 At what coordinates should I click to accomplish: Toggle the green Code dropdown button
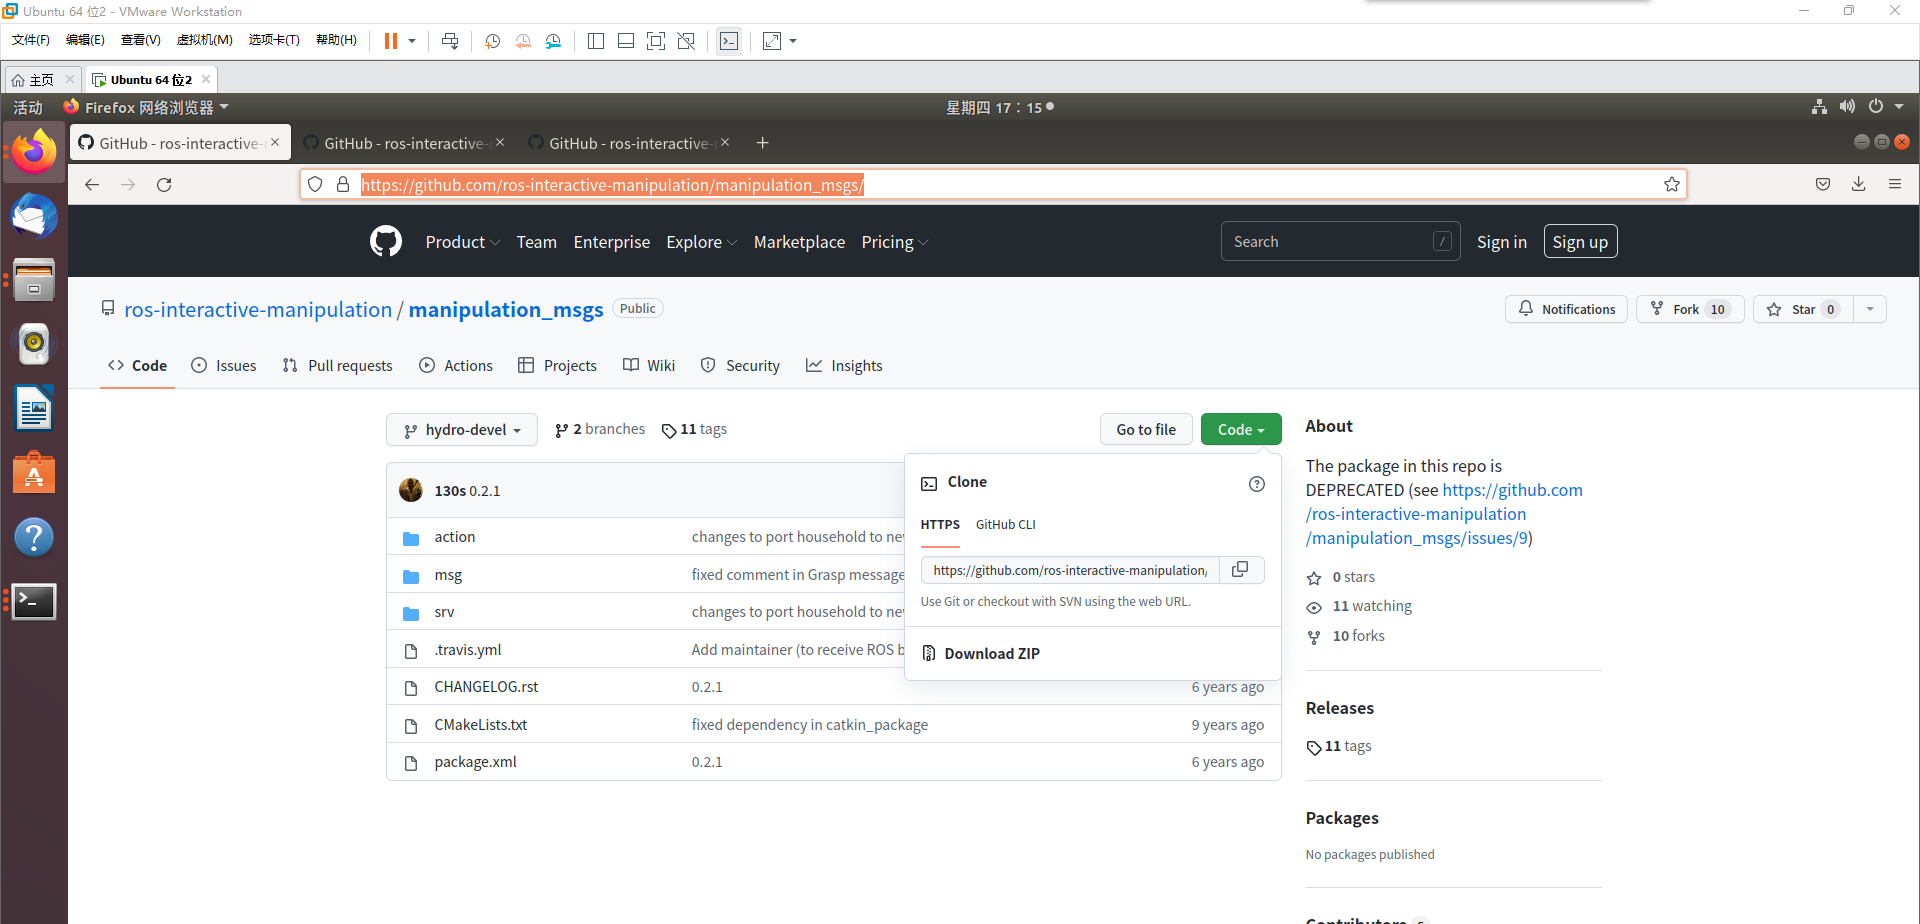(x=1241, y=429)
